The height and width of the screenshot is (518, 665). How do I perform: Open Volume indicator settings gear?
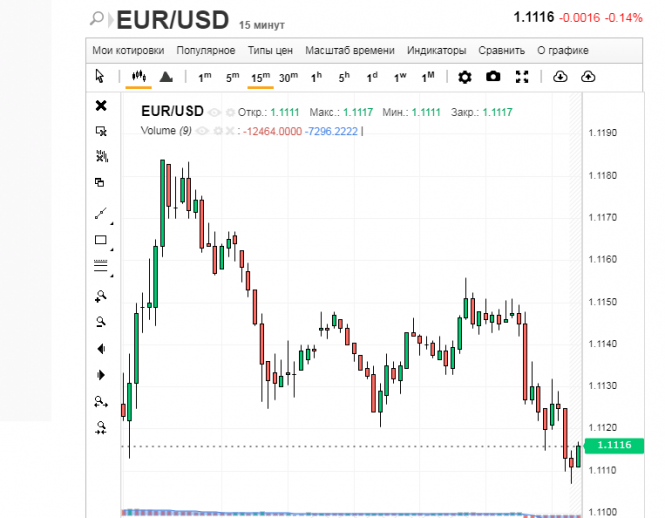tap(218, 131)
